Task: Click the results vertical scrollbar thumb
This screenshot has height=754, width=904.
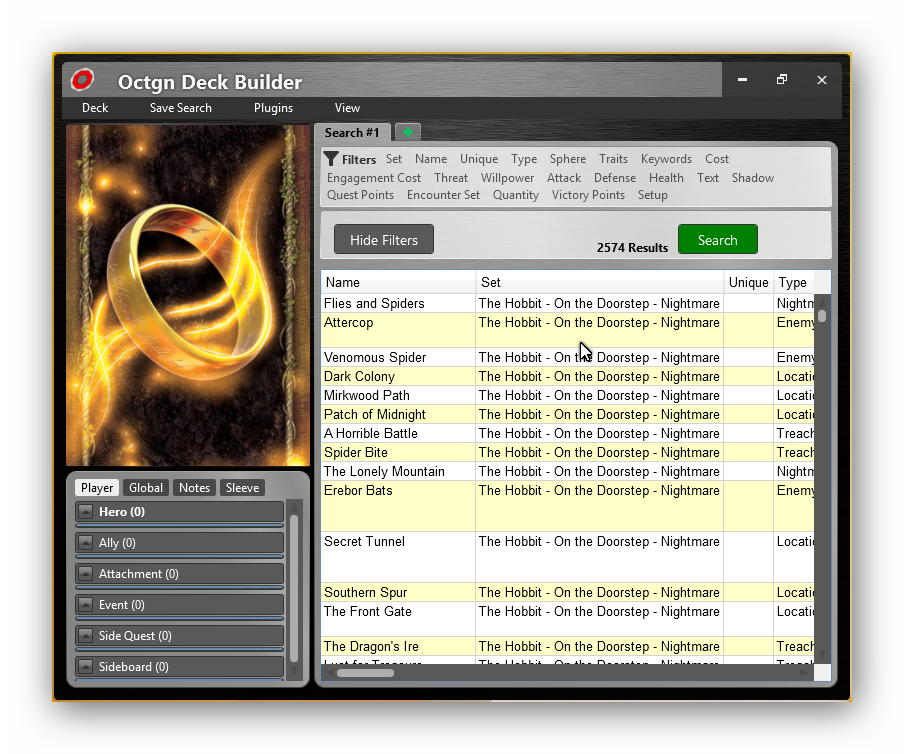Action: coord(822,316)
